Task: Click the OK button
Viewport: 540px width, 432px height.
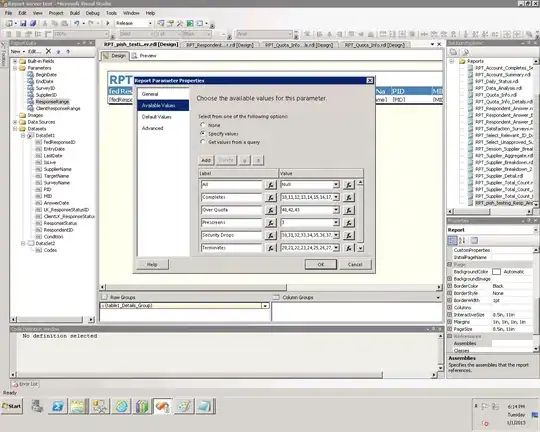Action: [321, 265]
